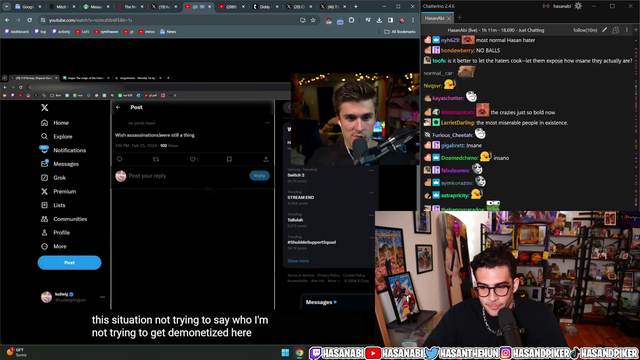Click the repost icon under the post

(156, 159)
